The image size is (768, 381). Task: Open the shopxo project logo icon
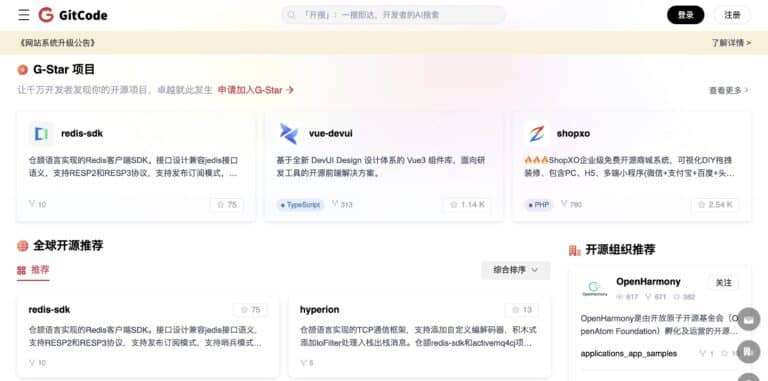536,134
